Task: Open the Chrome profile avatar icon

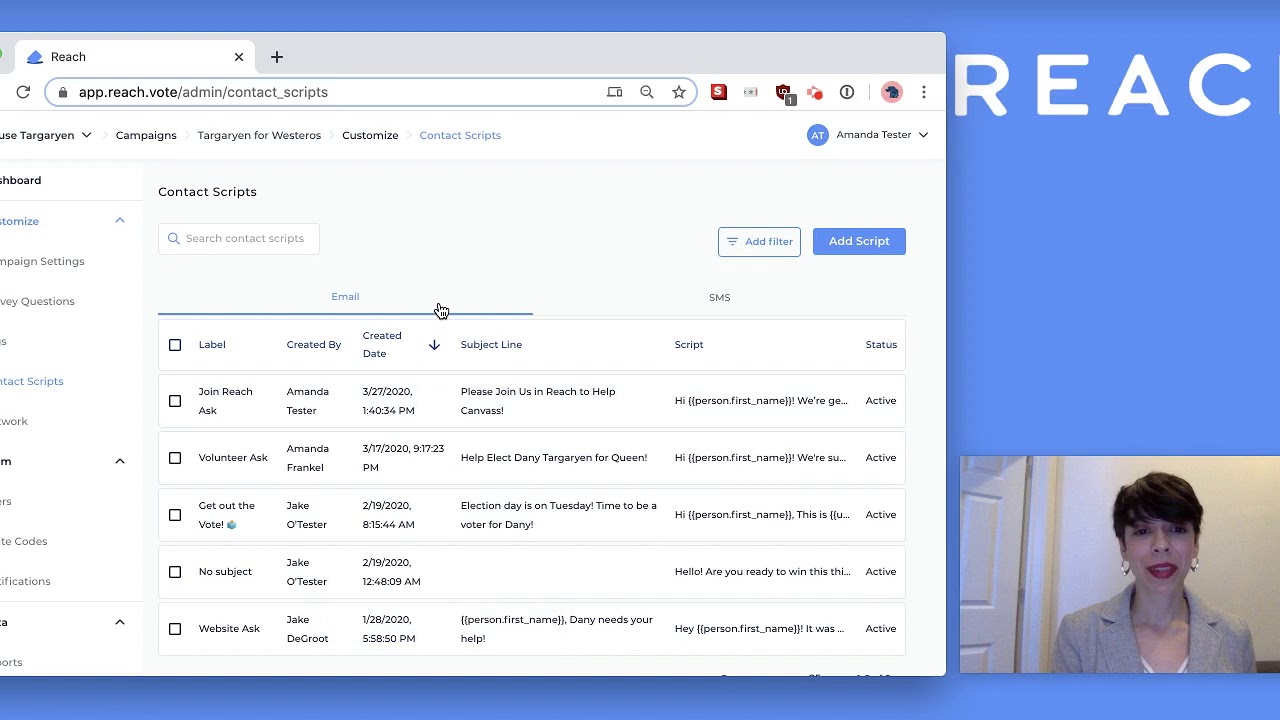Action: 892,92
